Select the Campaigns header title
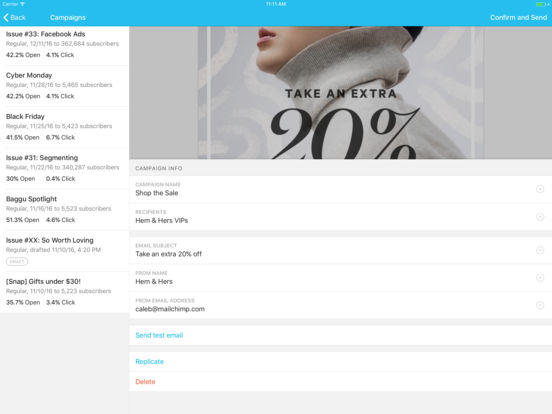 68,18
